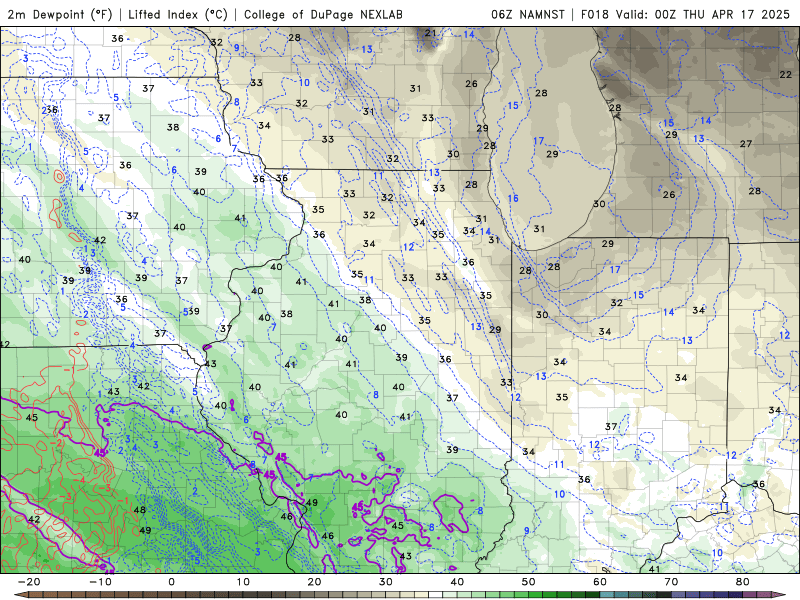Image resolution: width=800 pixels, height=600 pixels.
Task: Click the "F018 Valid: 00Z THU APR 17 2025" text
Action: [685, 14]
